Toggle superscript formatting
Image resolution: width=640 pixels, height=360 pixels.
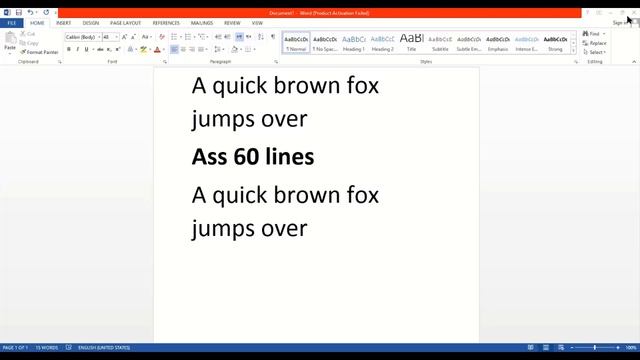tap(118, 49)
